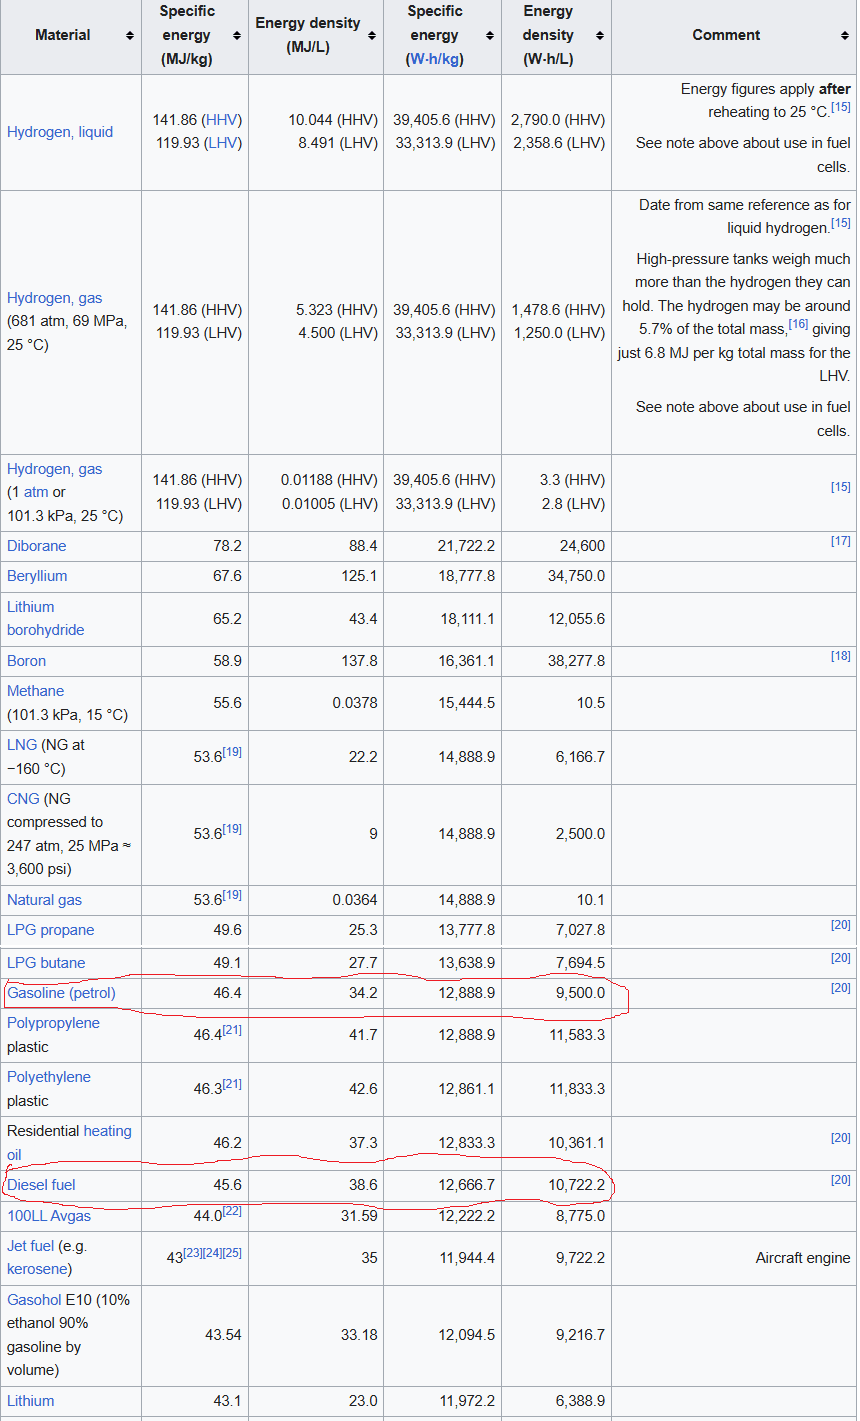Jump to citation 18 in Boron row
This screenshot has height=1421, width=860.
click(840, 656)
